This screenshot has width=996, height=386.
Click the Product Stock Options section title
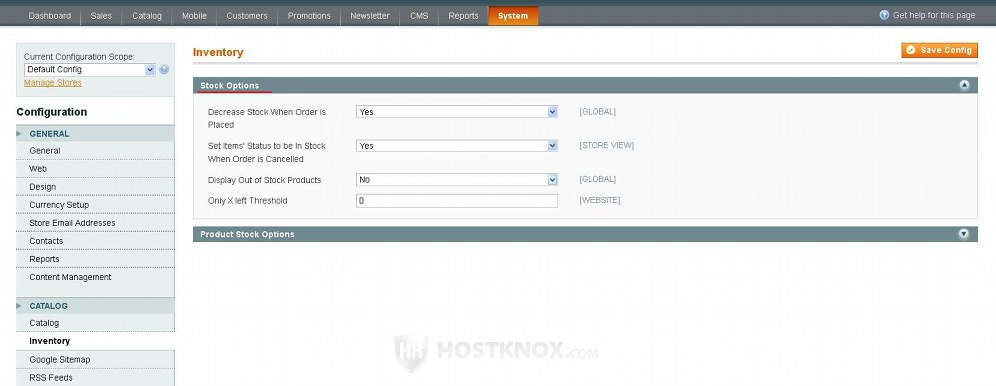tap(247, 234)
